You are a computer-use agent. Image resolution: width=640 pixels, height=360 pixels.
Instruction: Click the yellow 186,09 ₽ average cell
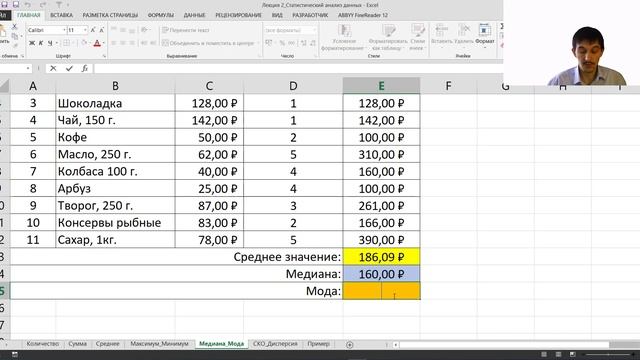tap(381, 257)
